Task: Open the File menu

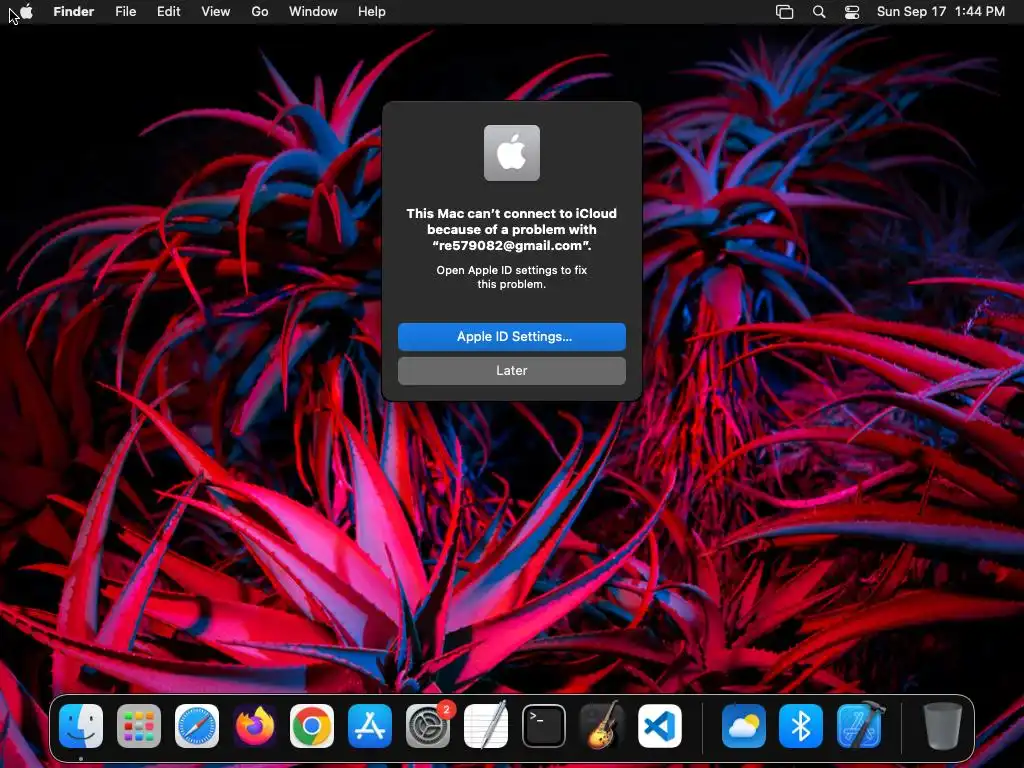Action: tap(125, 12)
